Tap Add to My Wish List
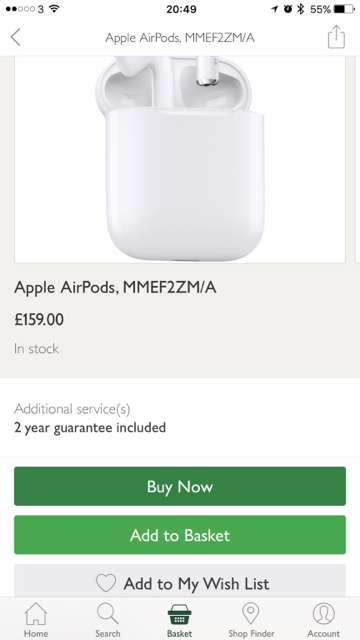The image size is (360, 640). (x=180, y=581)
